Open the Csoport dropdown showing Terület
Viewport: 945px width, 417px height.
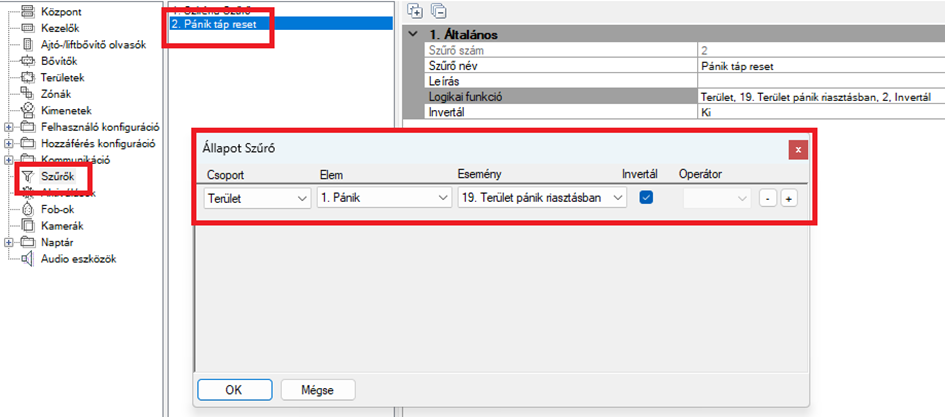(255, 198)
